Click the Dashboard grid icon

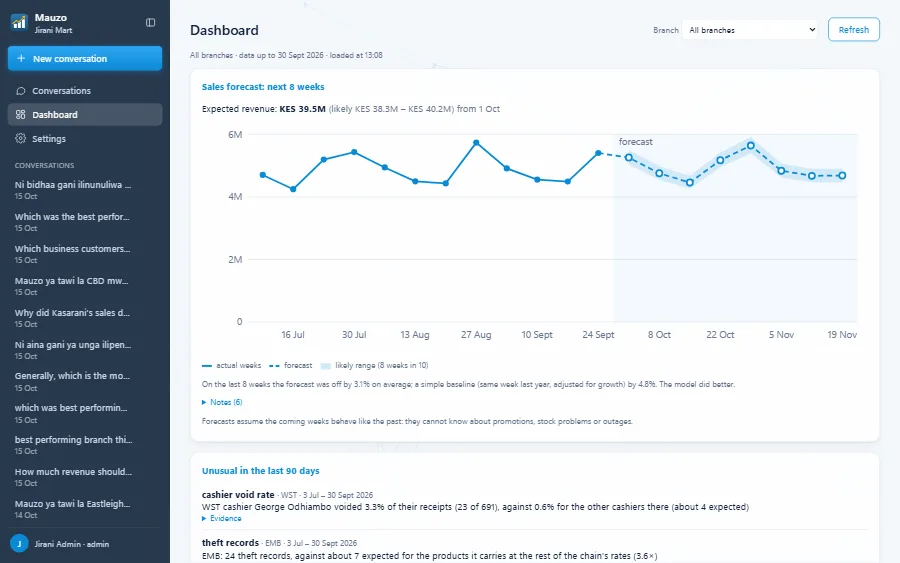(21, 115)
